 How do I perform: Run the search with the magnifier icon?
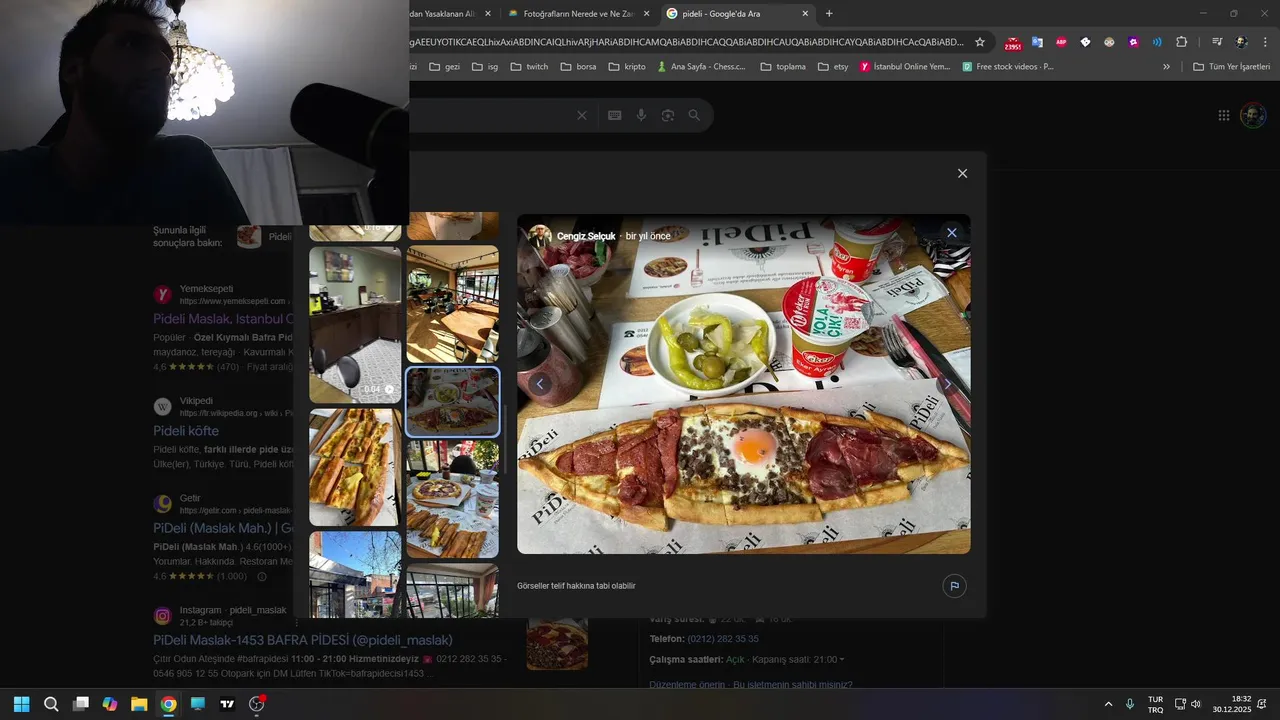tap(694, 116)
